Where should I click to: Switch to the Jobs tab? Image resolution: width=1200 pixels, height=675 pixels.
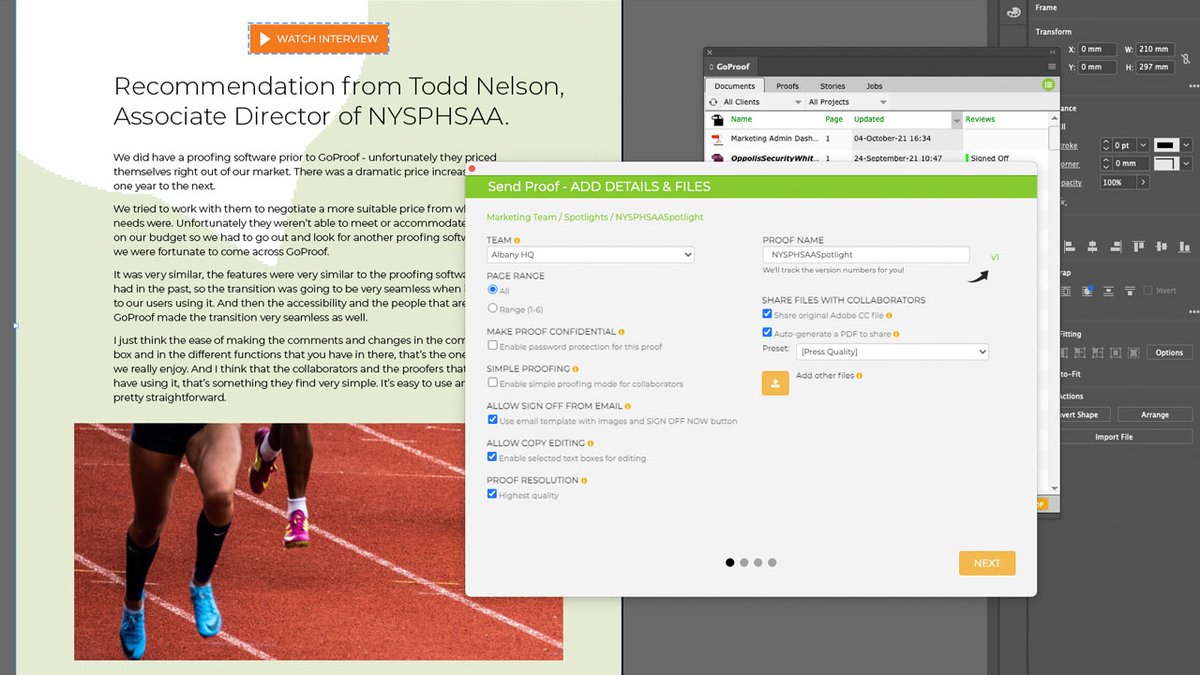click(x=874, y=86)
